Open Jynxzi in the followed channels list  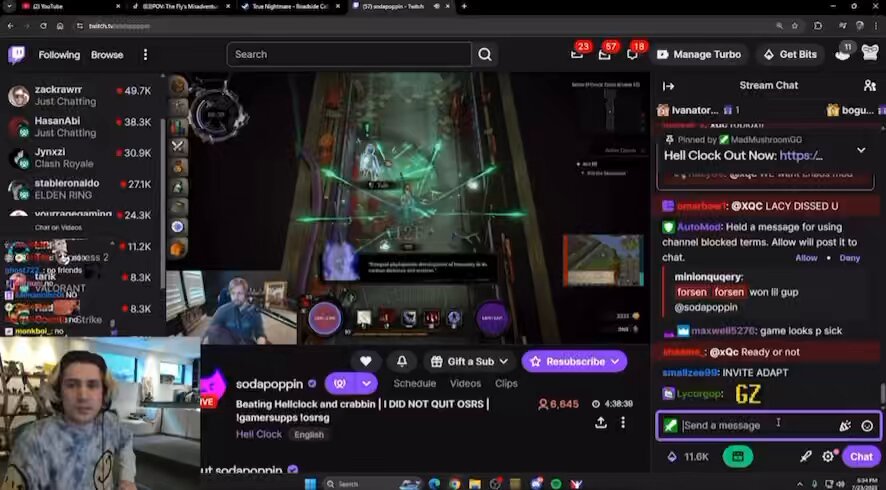point(80,158)
